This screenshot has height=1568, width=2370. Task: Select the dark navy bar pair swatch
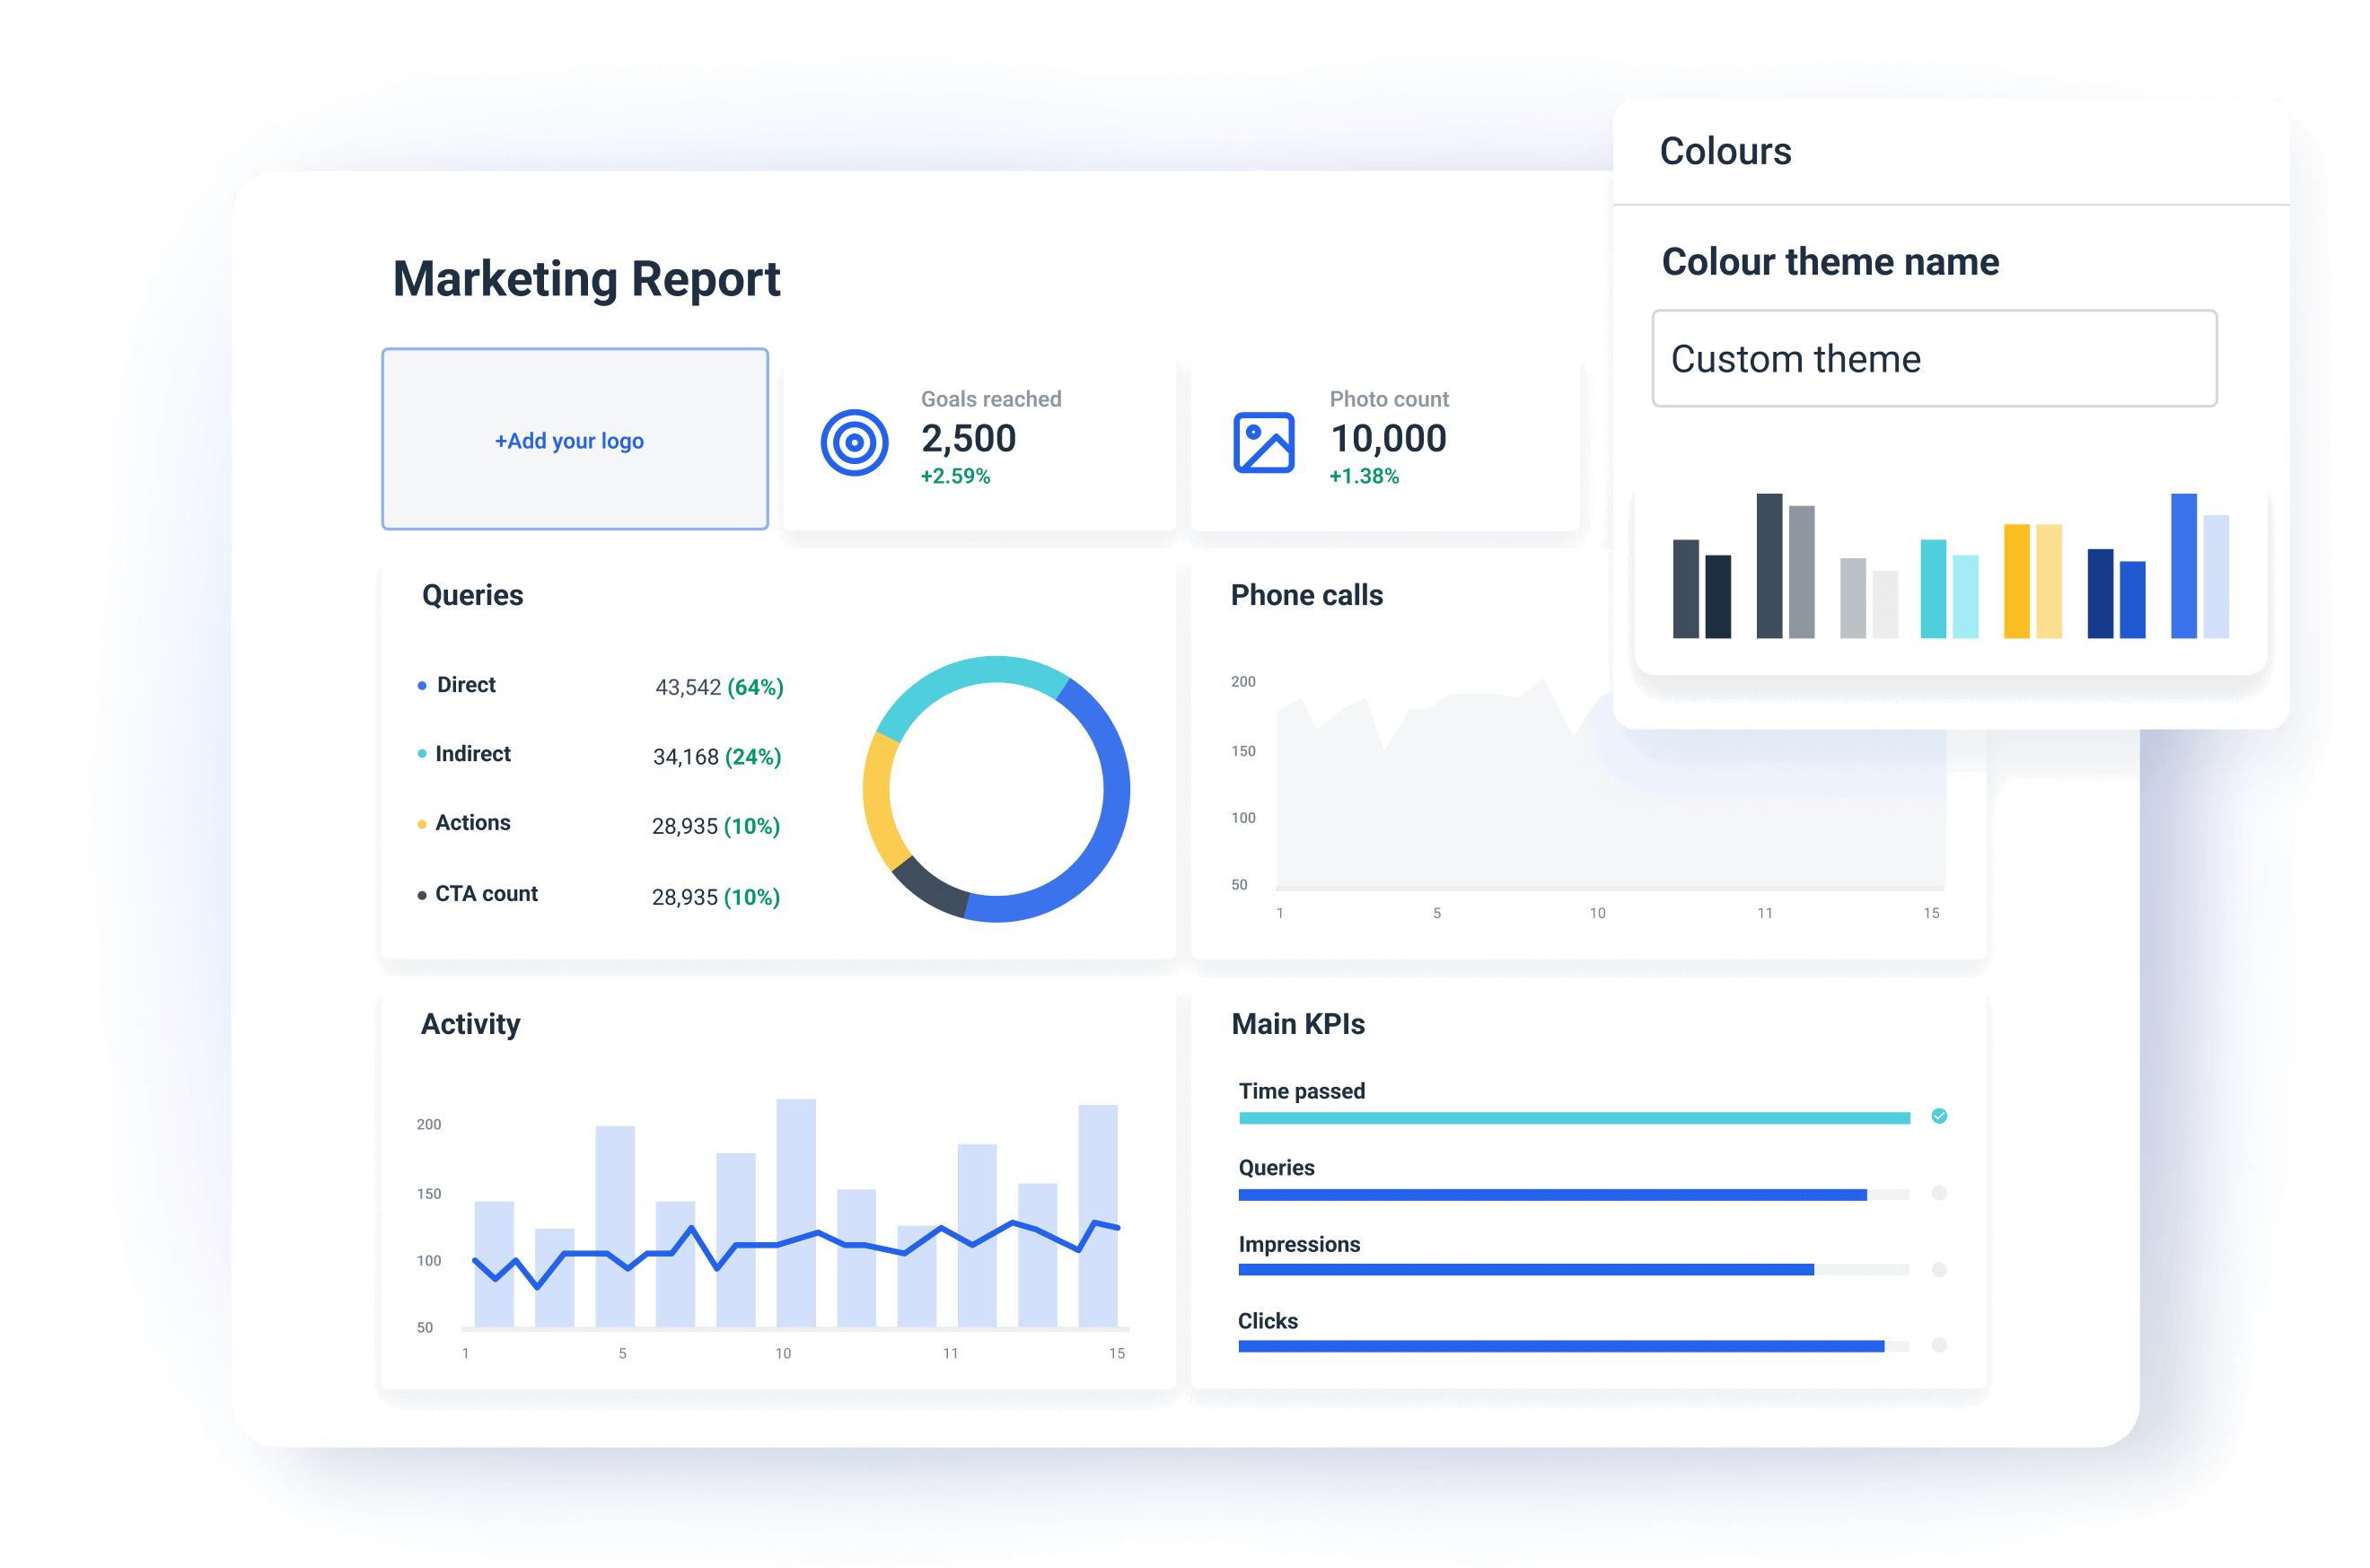1701,588
